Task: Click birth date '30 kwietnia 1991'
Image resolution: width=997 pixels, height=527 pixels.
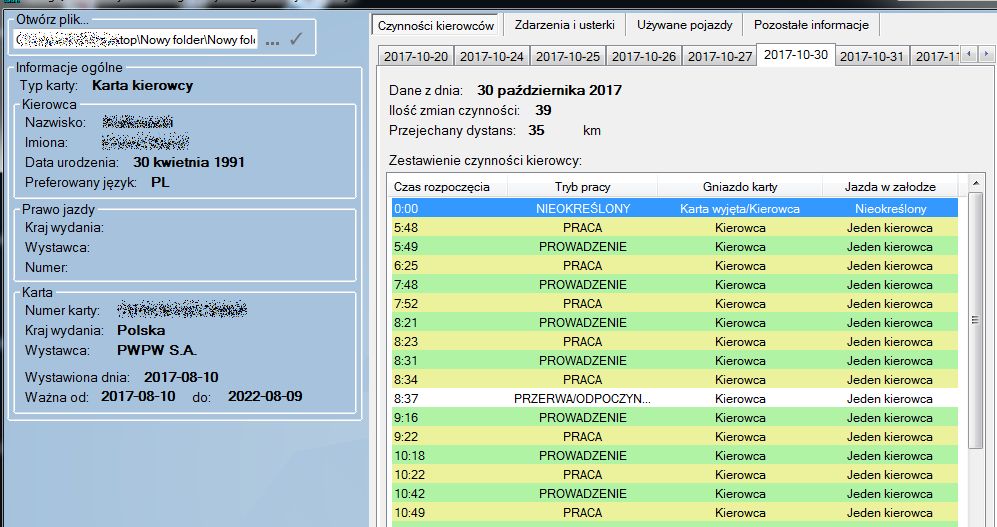Action: (189, 162)
